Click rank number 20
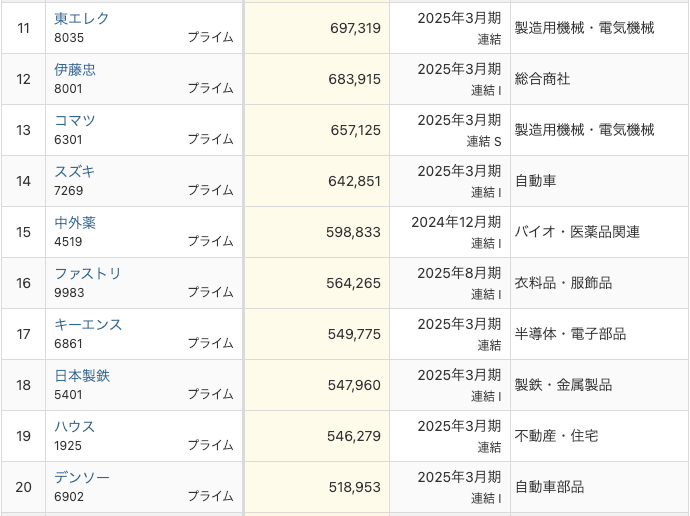 23,487
